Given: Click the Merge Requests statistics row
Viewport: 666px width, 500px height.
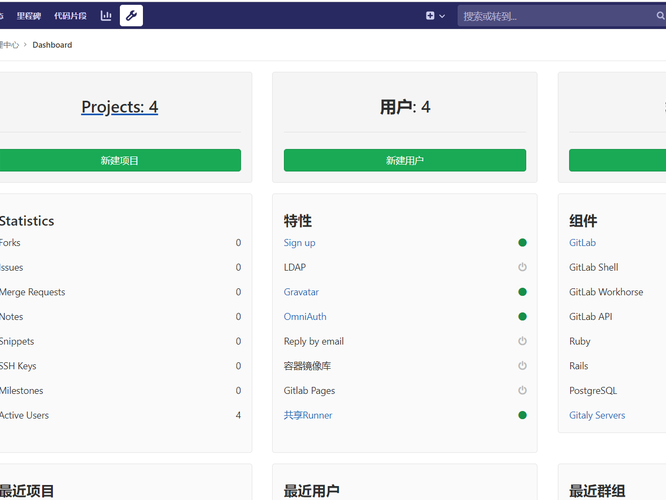Looking at the screenshot, I should [x=120, y=292].
